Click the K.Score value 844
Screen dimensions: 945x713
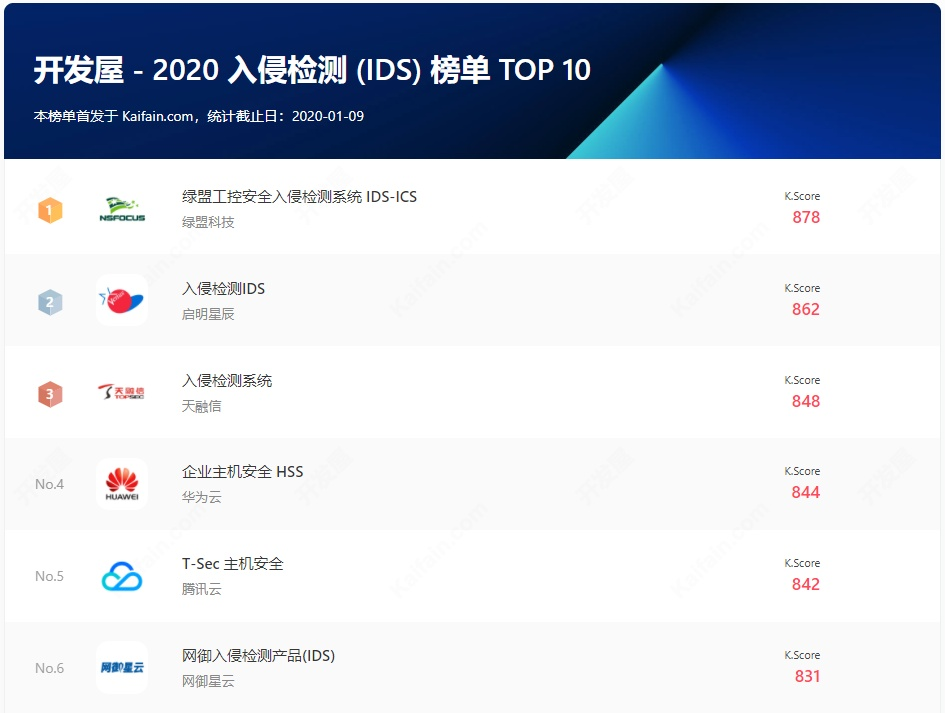[x=806, y=492]
